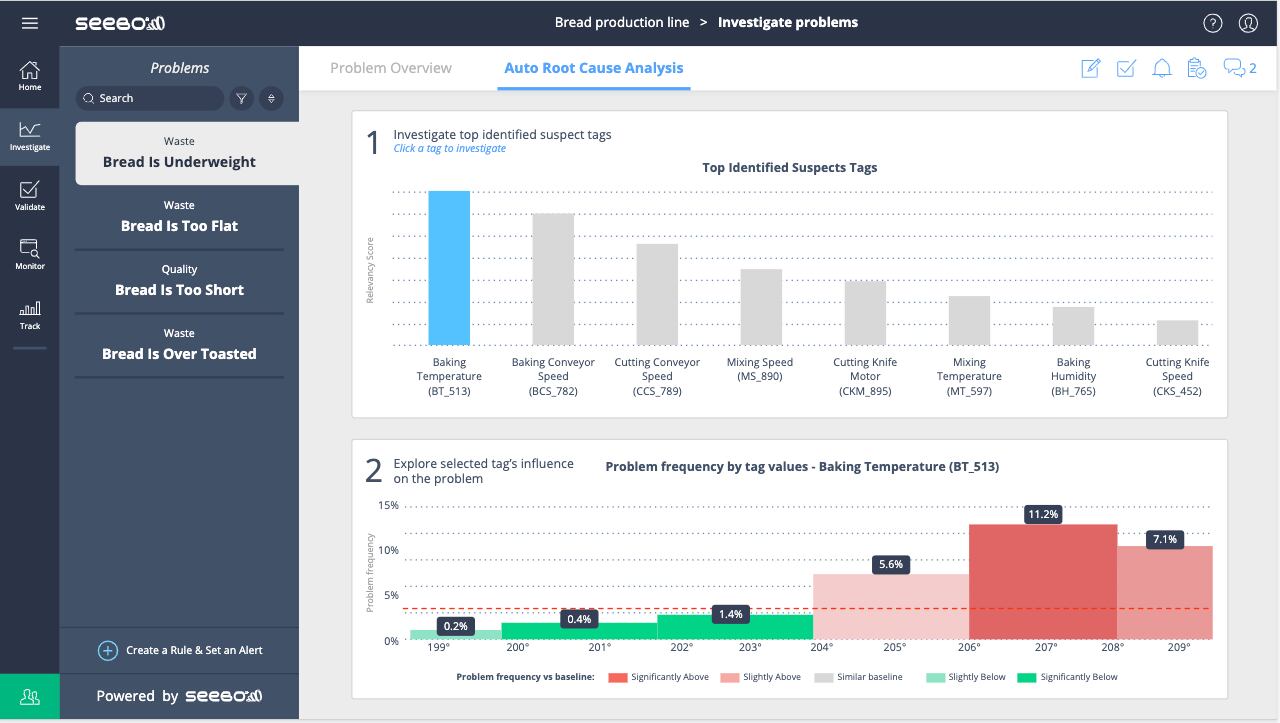Screen dimensions: 1280x723
Task: Click the checkbox task icon in toolbar
Action: pos(1126,69)
